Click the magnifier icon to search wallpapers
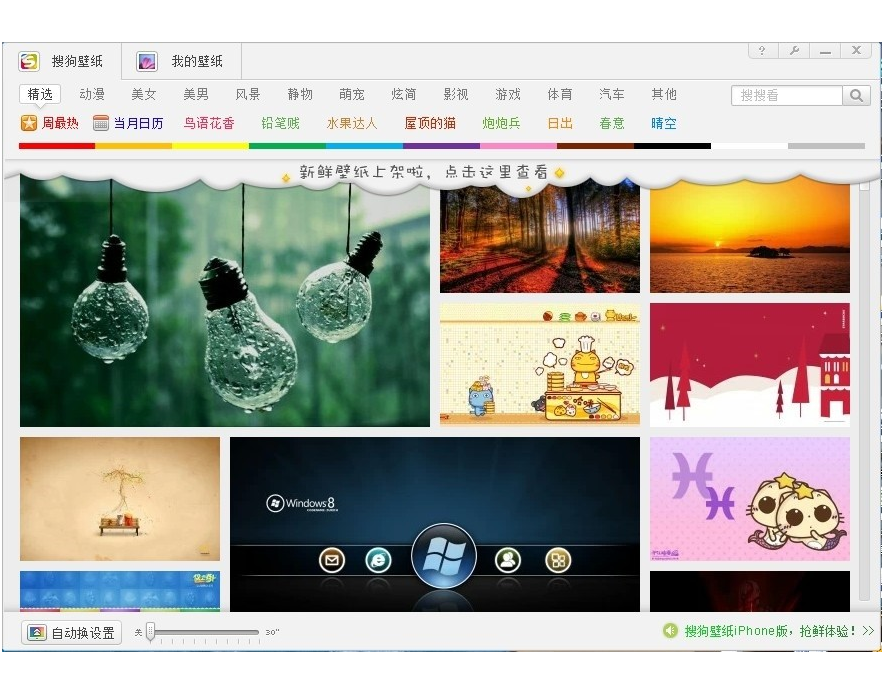 tap(857, 95)
